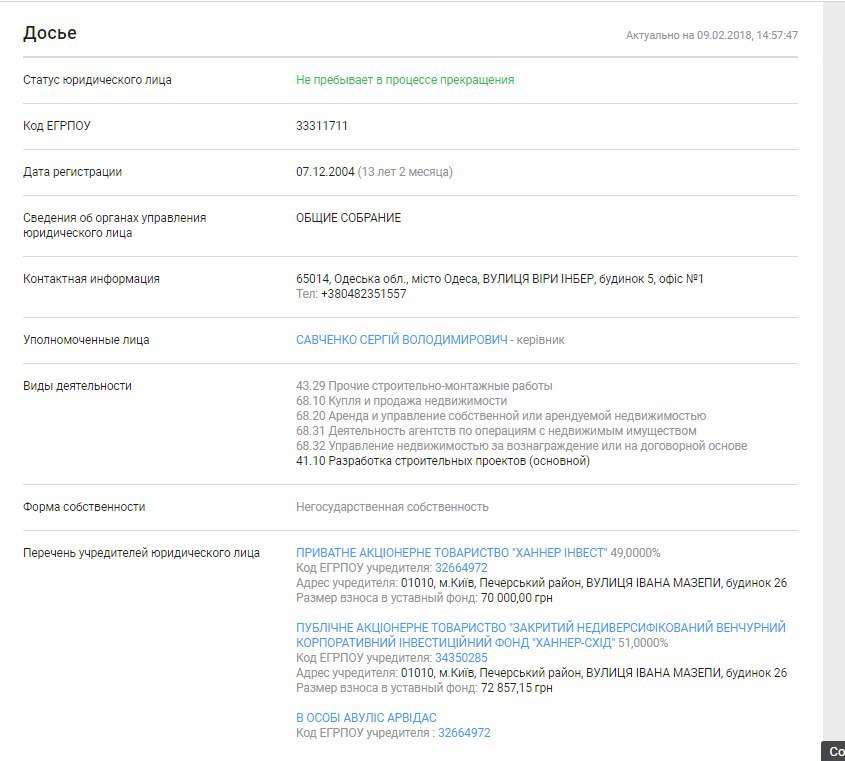Open САВЧЕНКО СЕРГІЙ ВОЛОДИМИРОВИЧ profile link
The width and height of the screenshot is (845, 761).
pos(401,340)
